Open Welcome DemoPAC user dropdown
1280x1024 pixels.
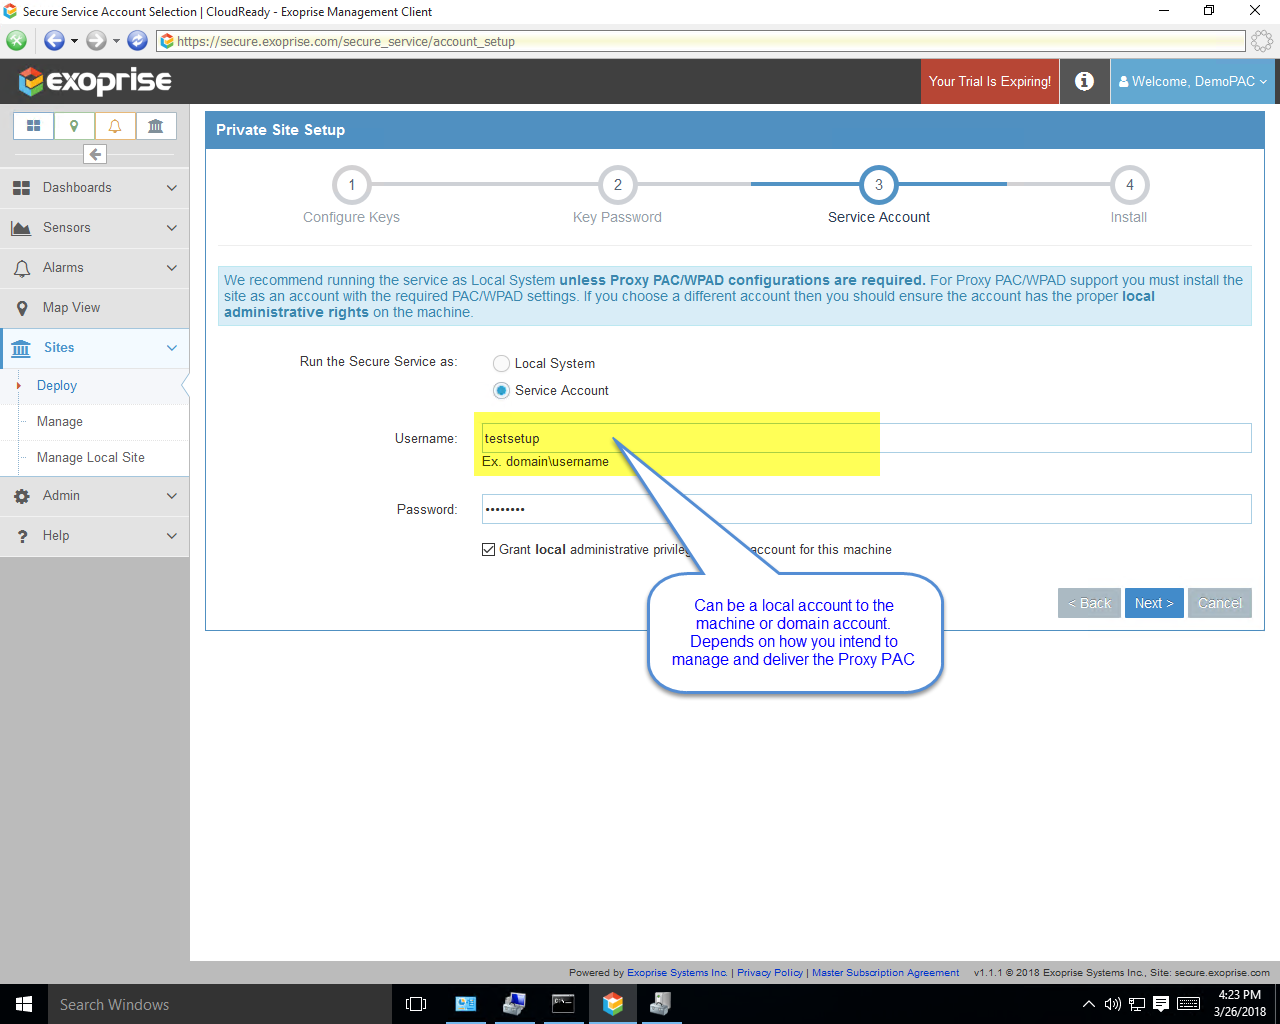point(1193,81)
